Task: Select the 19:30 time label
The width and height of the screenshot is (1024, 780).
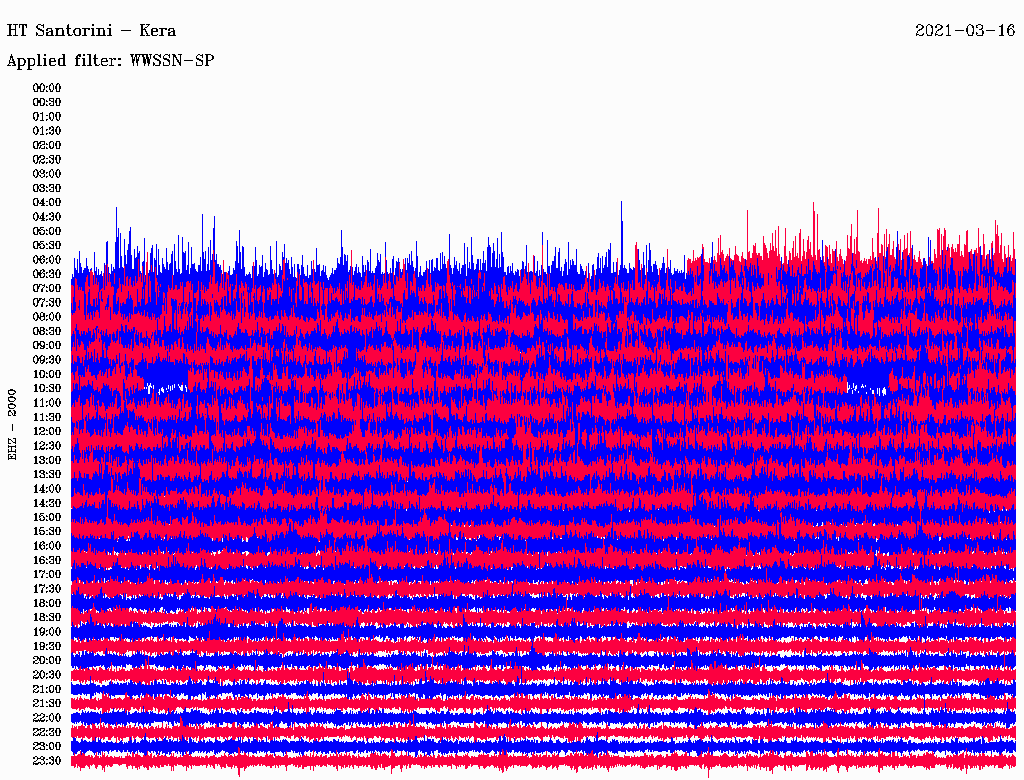Action: (x=47, y=646)
